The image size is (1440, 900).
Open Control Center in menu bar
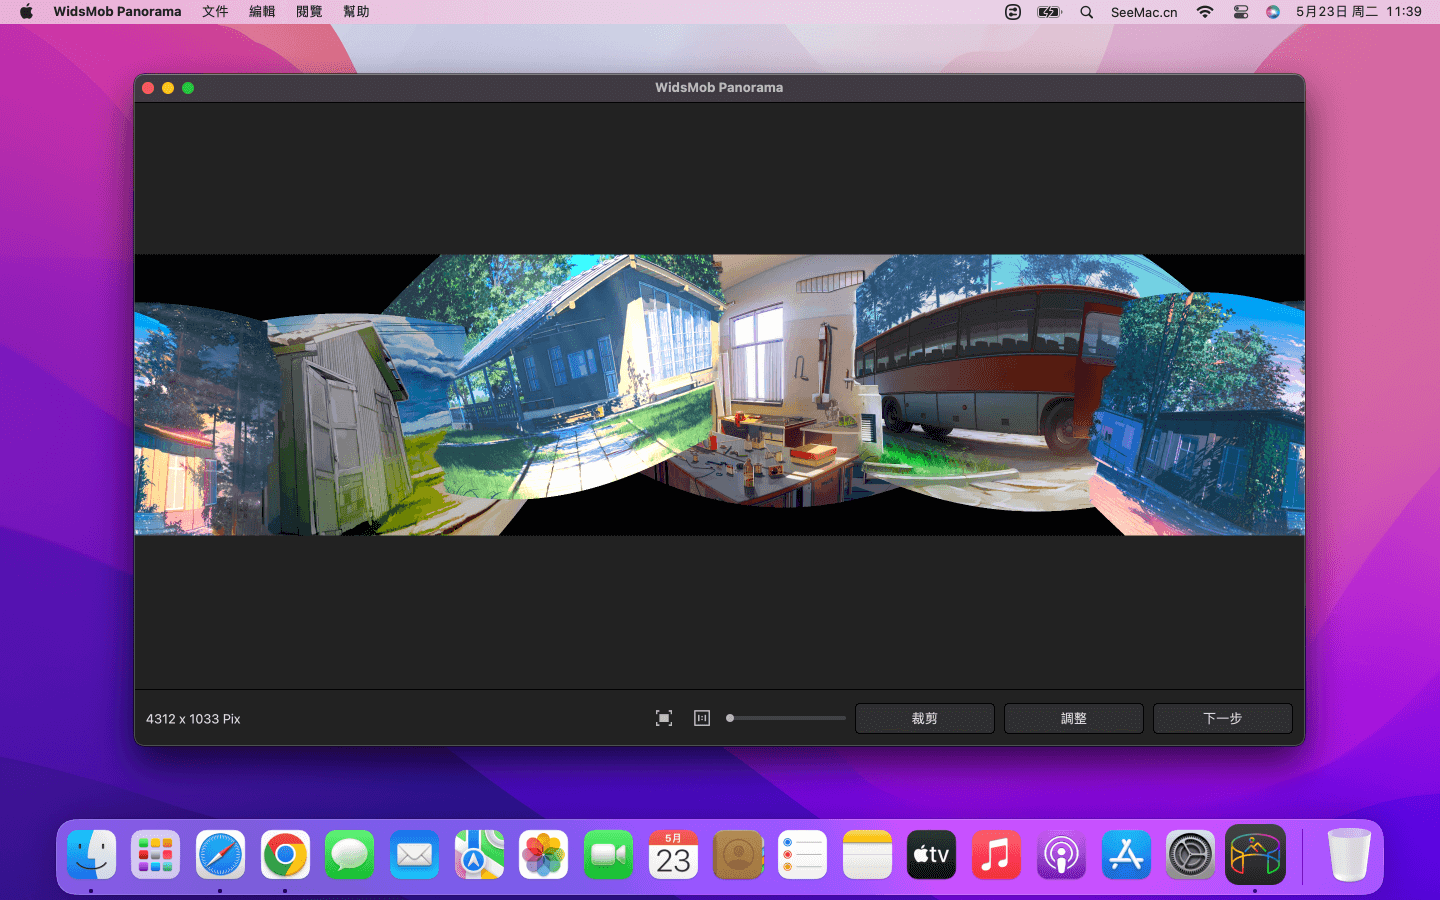pyautogui.click(x=1240, y=12)
